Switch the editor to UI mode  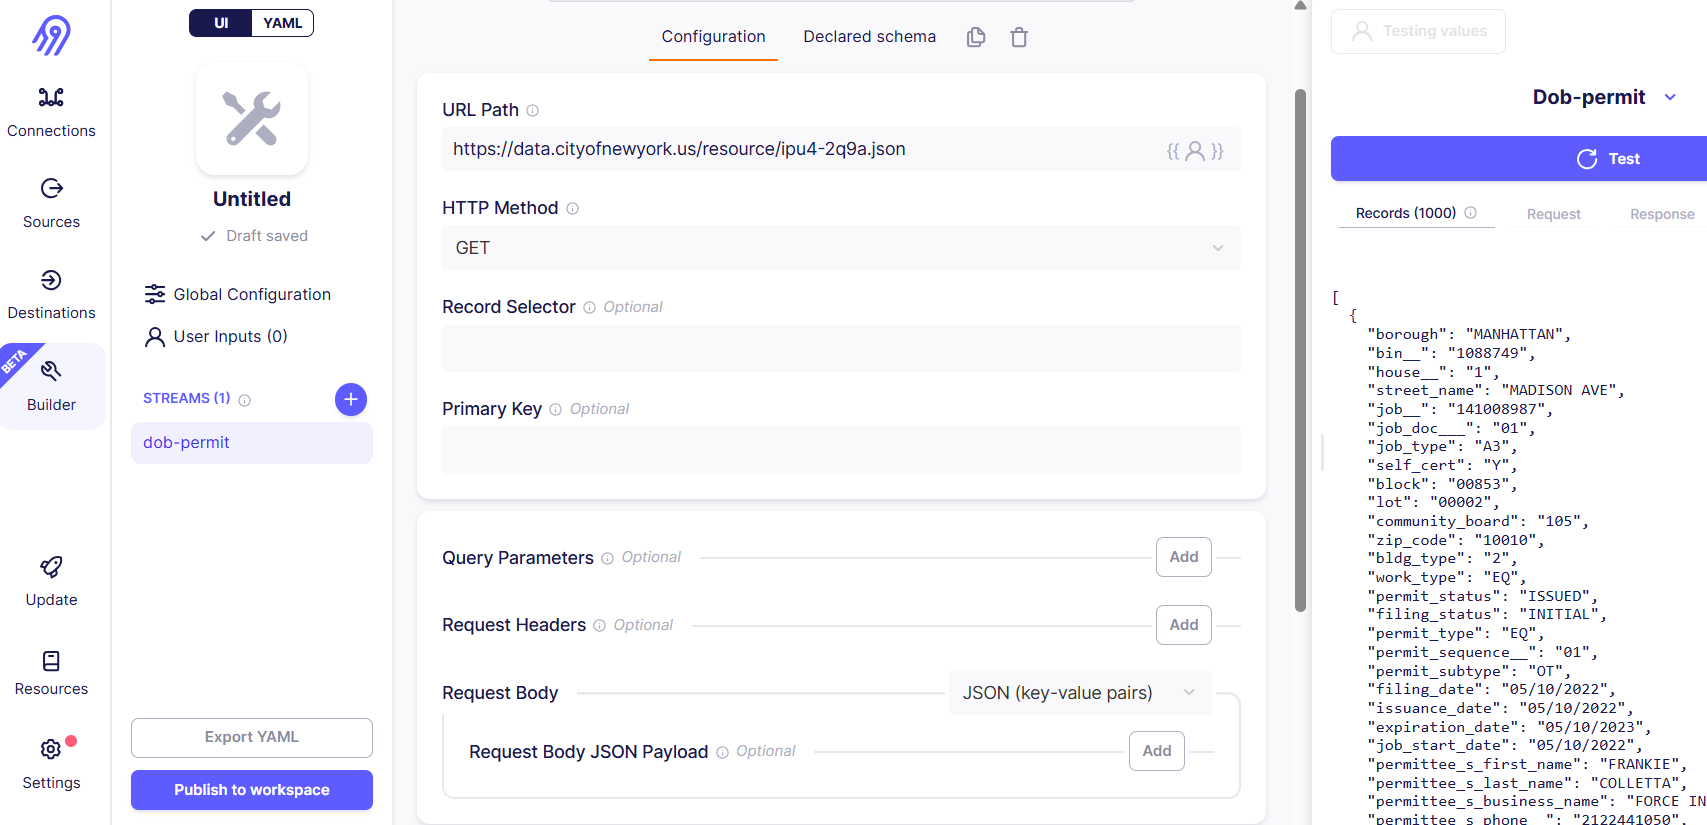[221, 23]
